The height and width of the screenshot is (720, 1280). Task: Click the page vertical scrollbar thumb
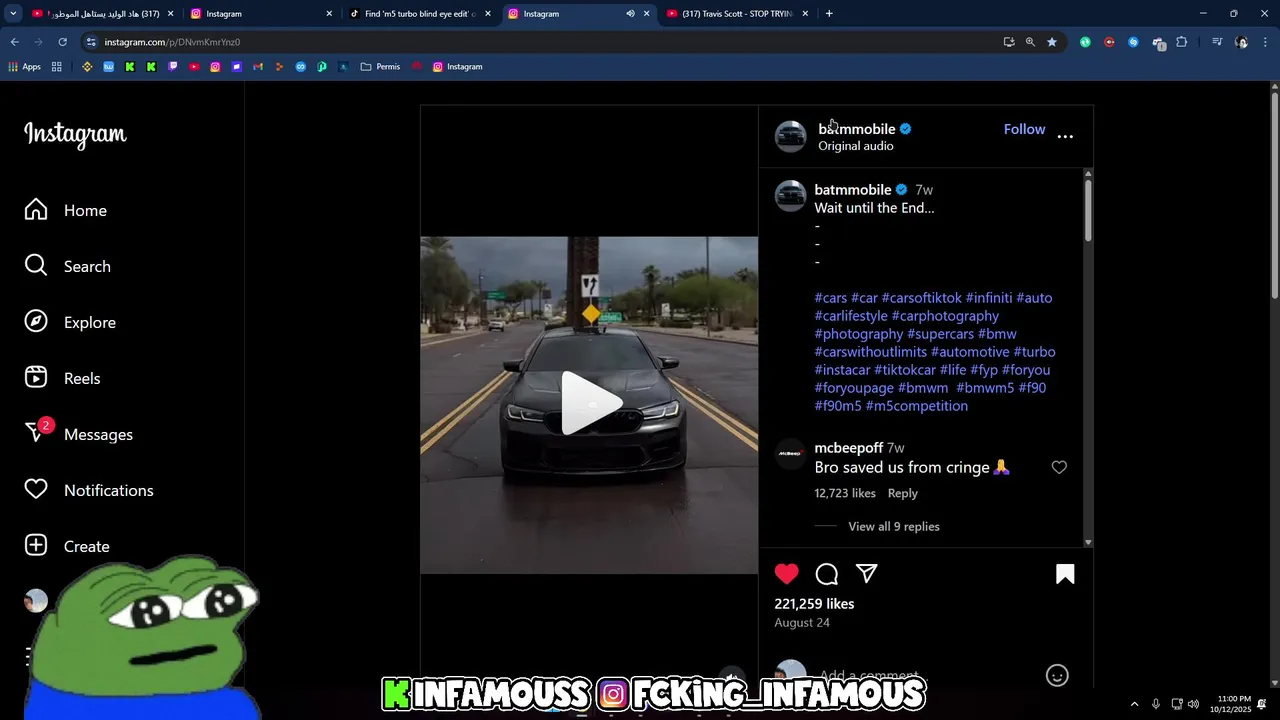tap(1275, 195)
